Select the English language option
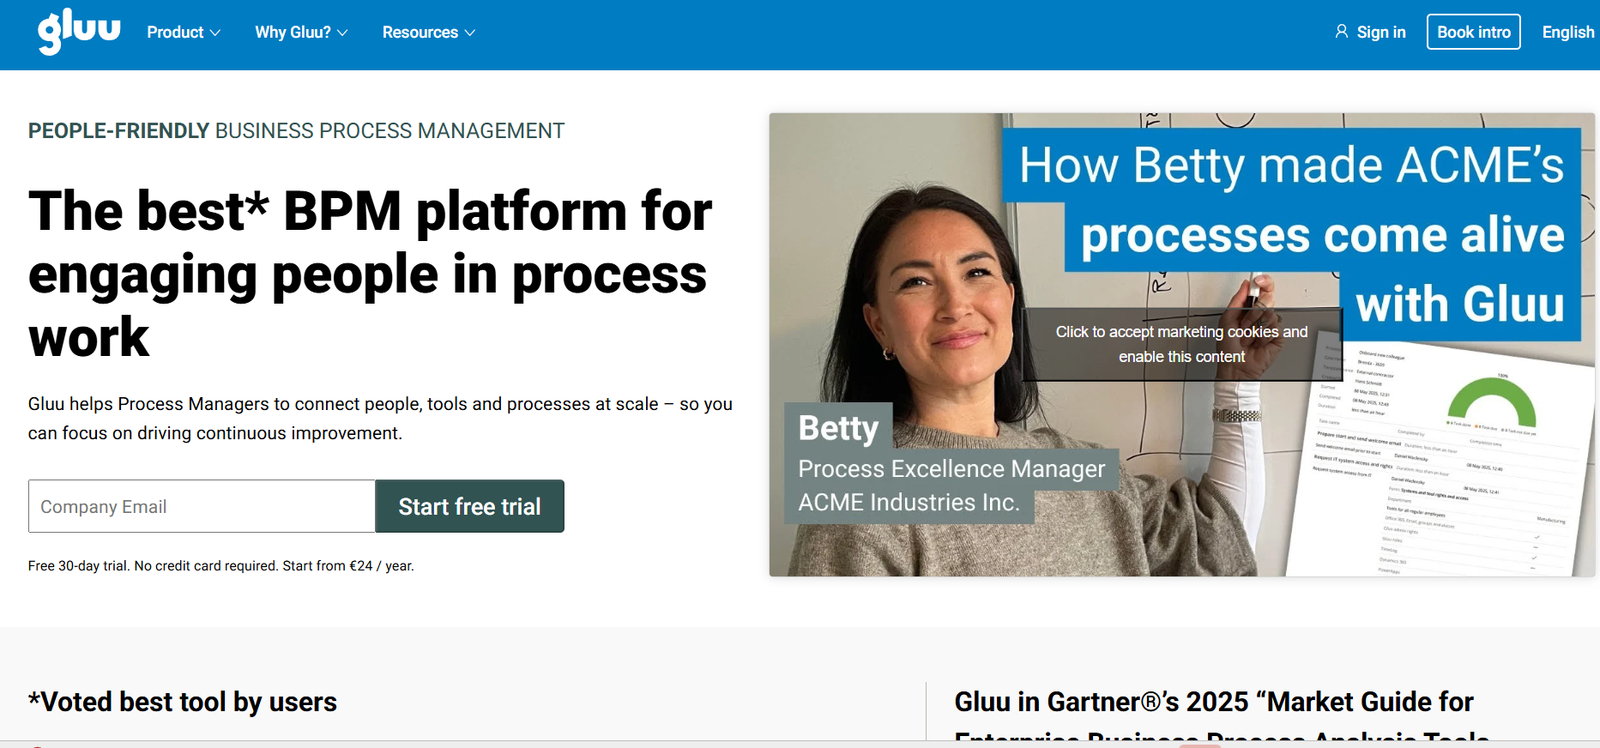This screenshot has height=748, width=1600. tap(1567, 32)
